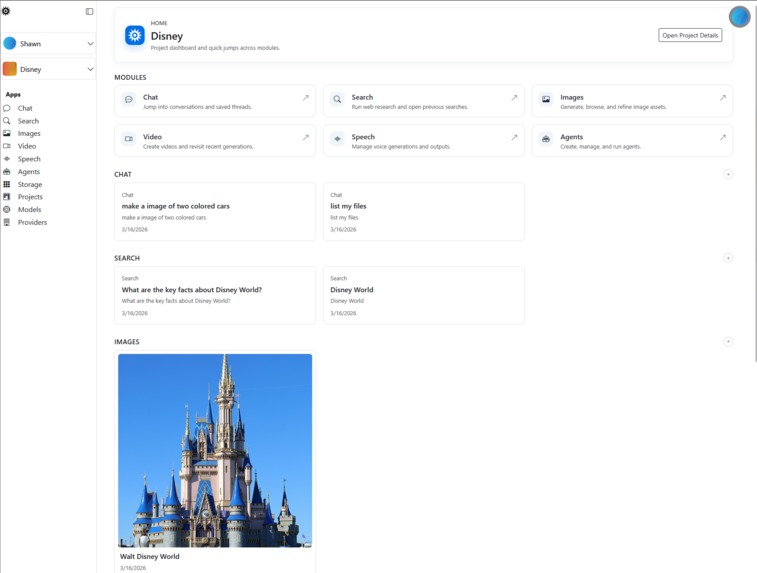Open the Video module card
Viewport: 757px width, 573px height.
tap(215, 140)
